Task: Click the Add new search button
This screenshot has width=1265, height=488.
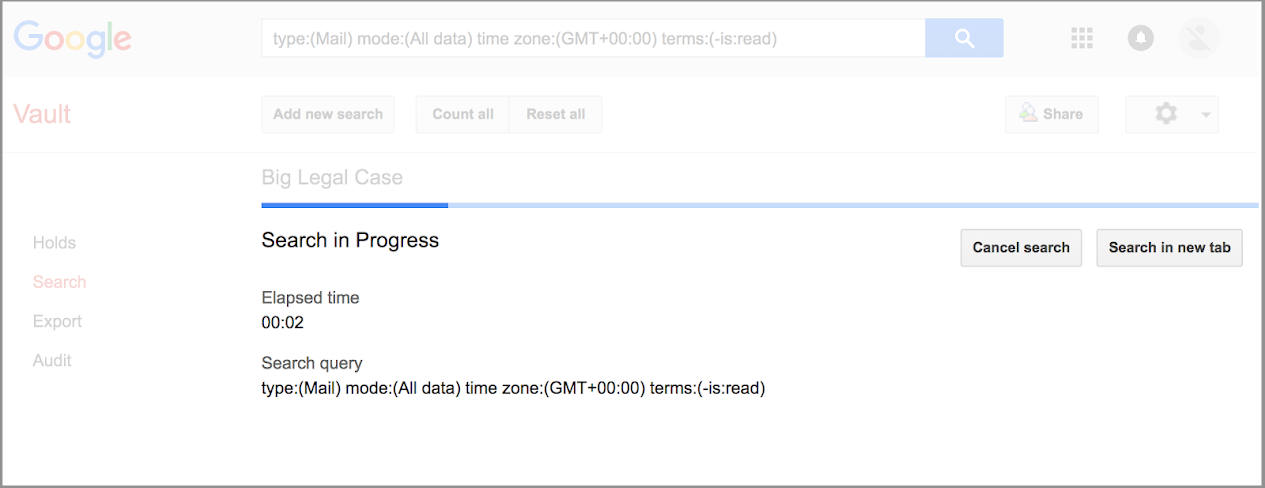Action: coord(328,114)
